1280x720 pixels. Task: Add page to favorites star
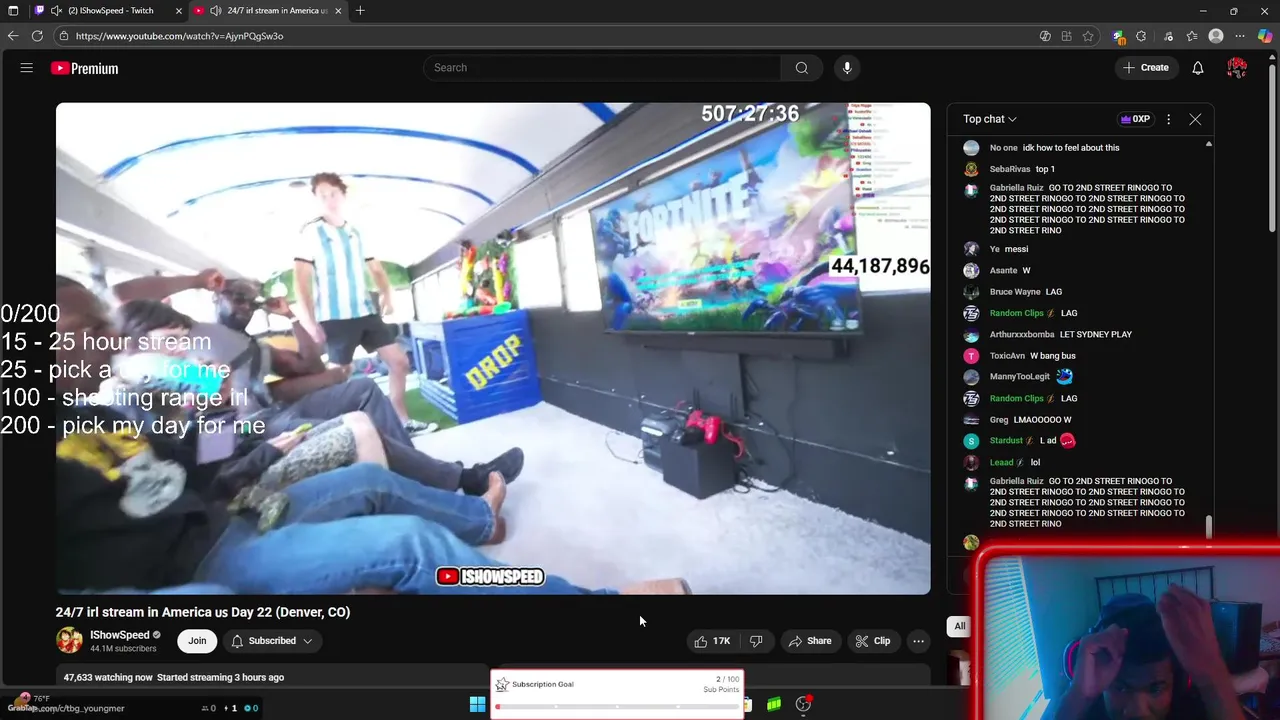1088,36
